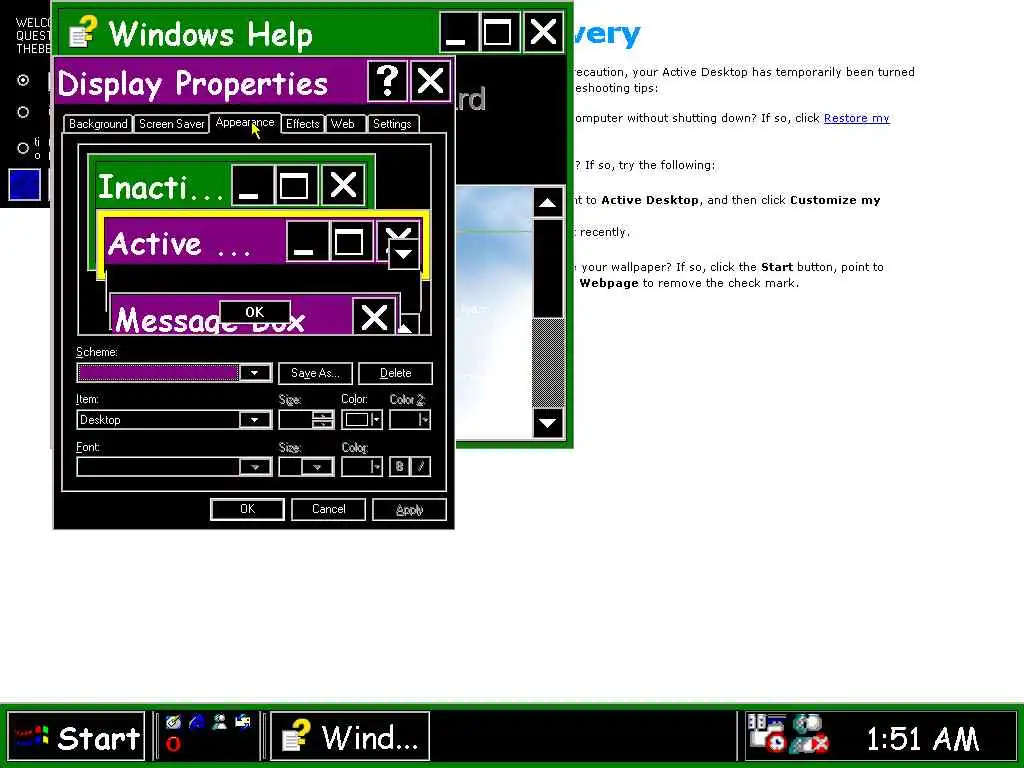
Task: Click the bold 'Customize my' text
Action: [x=835, y=200]
